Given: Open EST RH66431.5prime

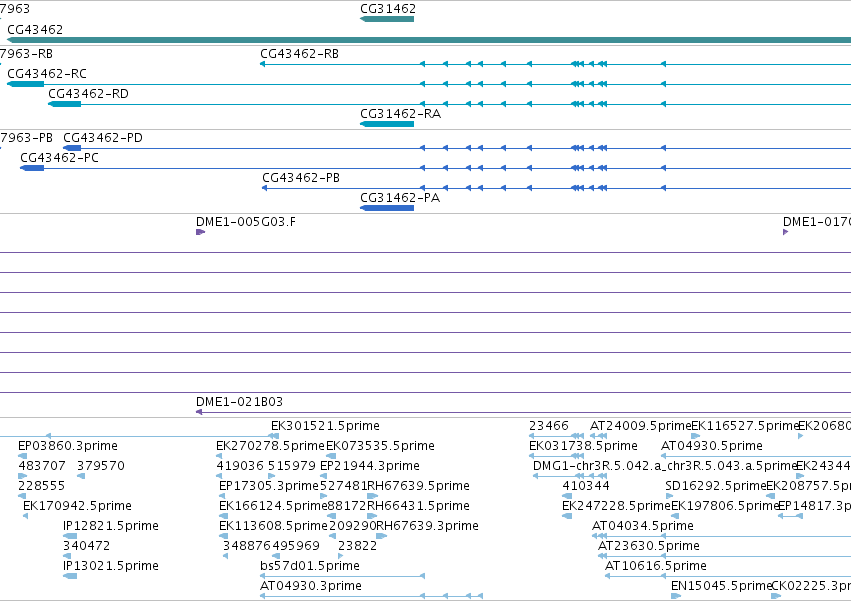Looking at the screenshot, I should [x=418, y=506].
